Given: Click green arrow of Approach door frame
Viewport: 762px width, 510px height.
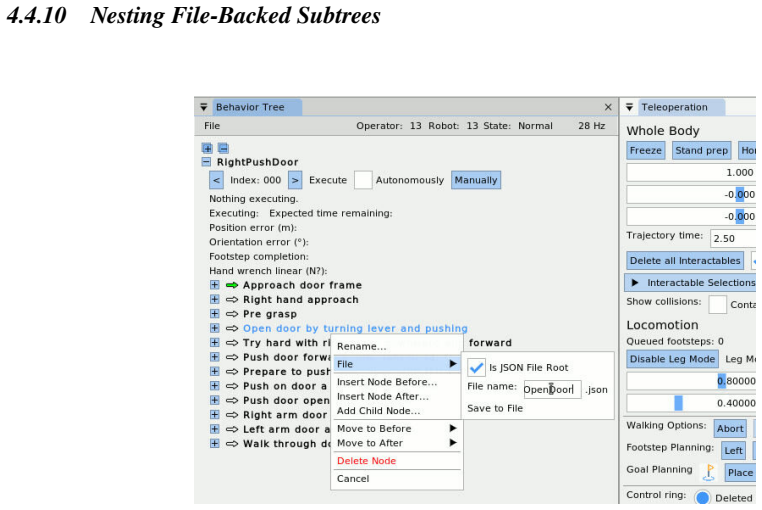Looking at the screenshot, I should tap(232, 285).
